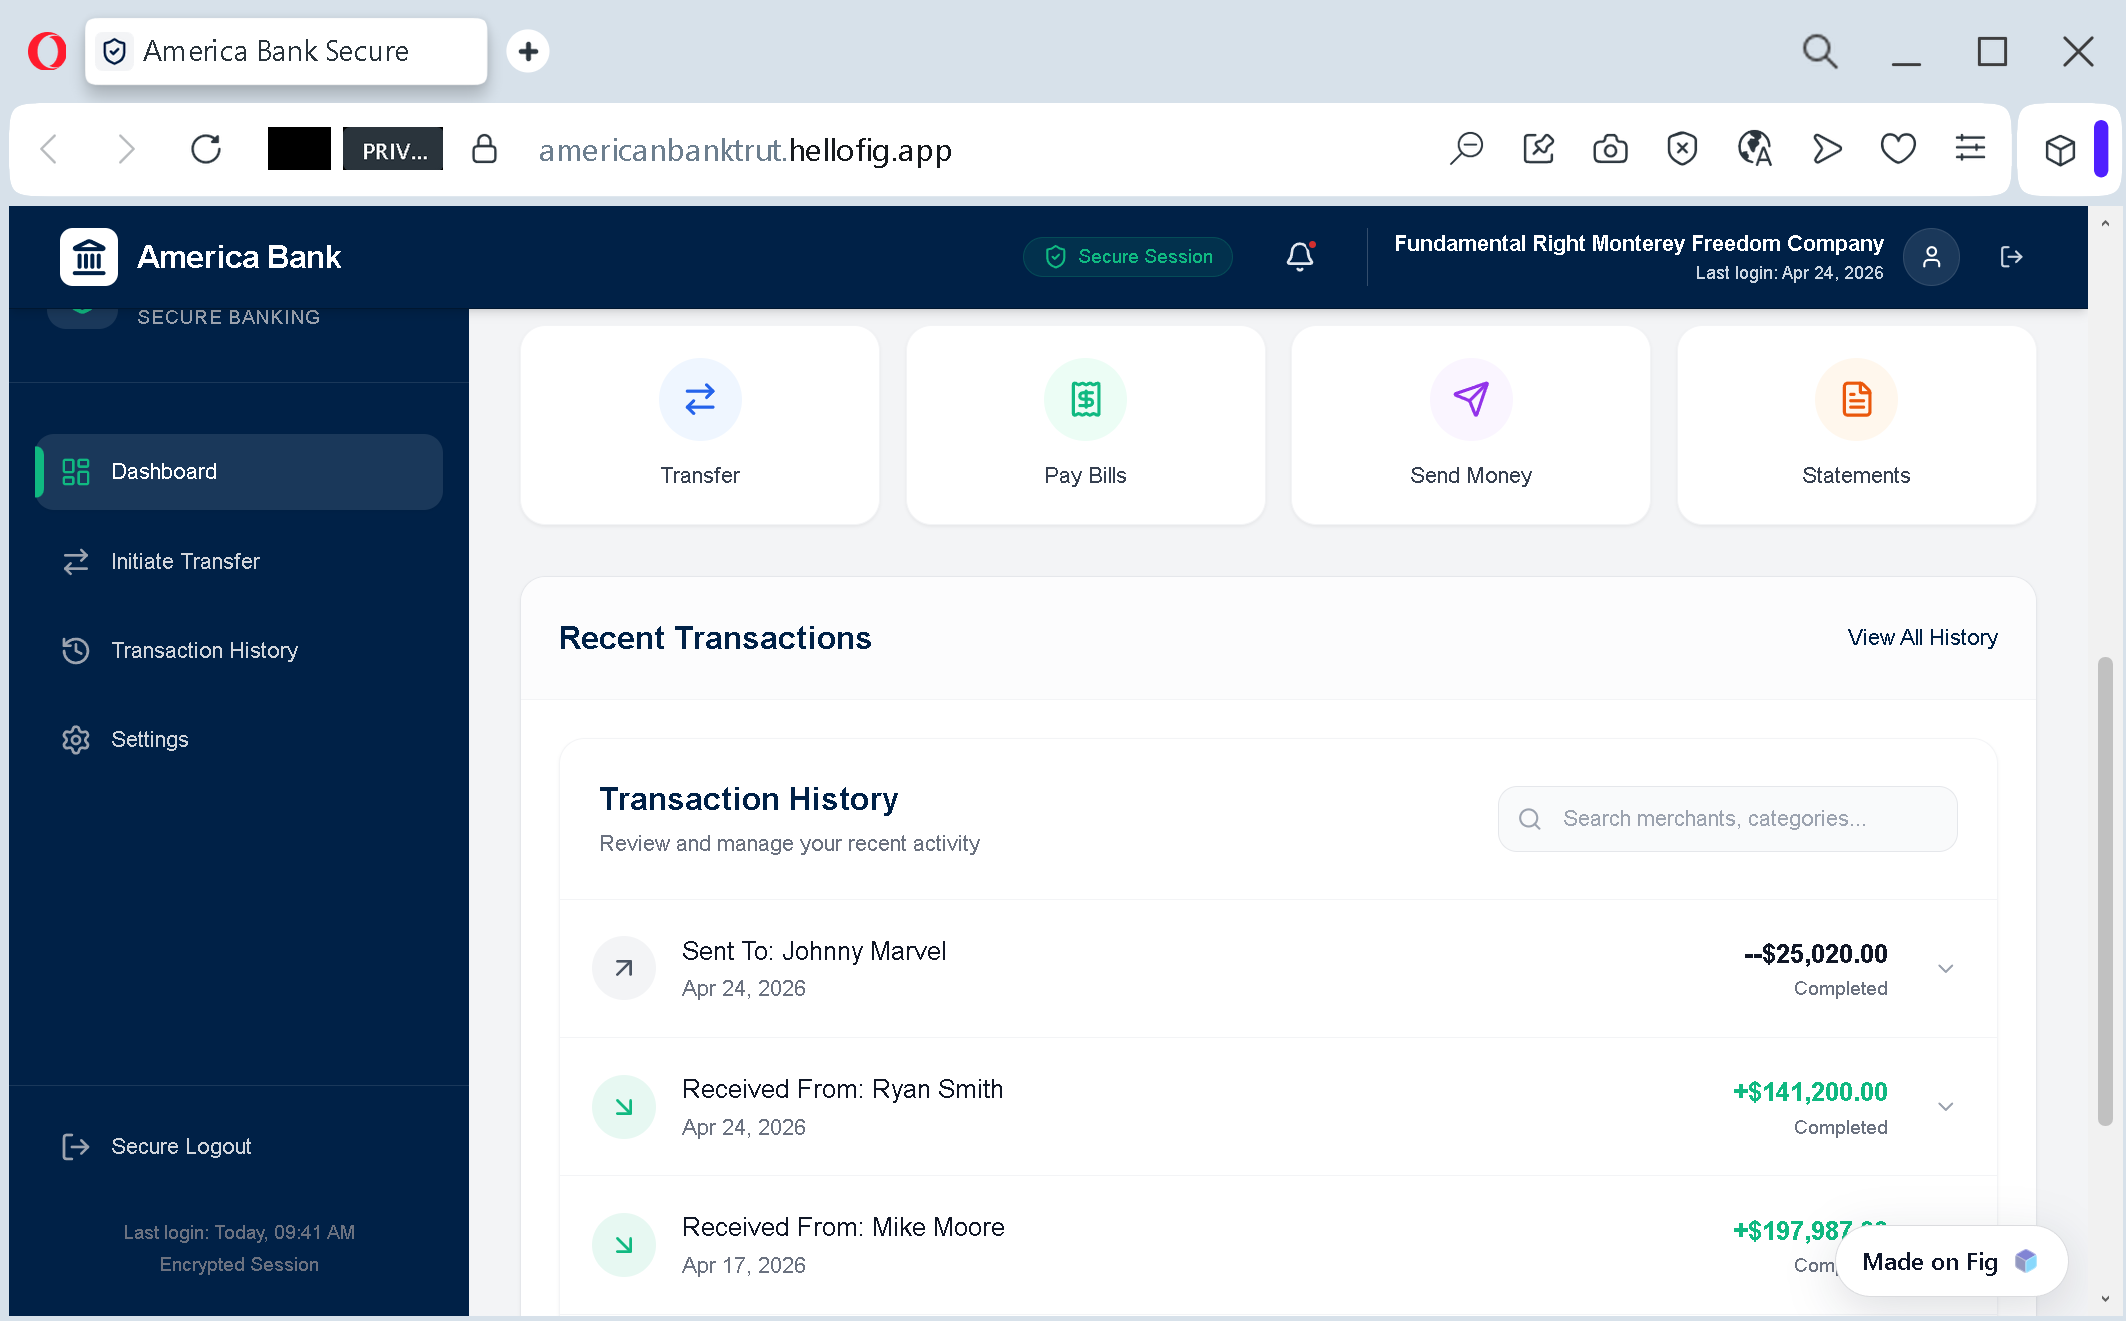The width and height of the screenshot is (2126, 1321).
Task: Click the page vertical scrollbar thumb
Action: (2105, 890)
